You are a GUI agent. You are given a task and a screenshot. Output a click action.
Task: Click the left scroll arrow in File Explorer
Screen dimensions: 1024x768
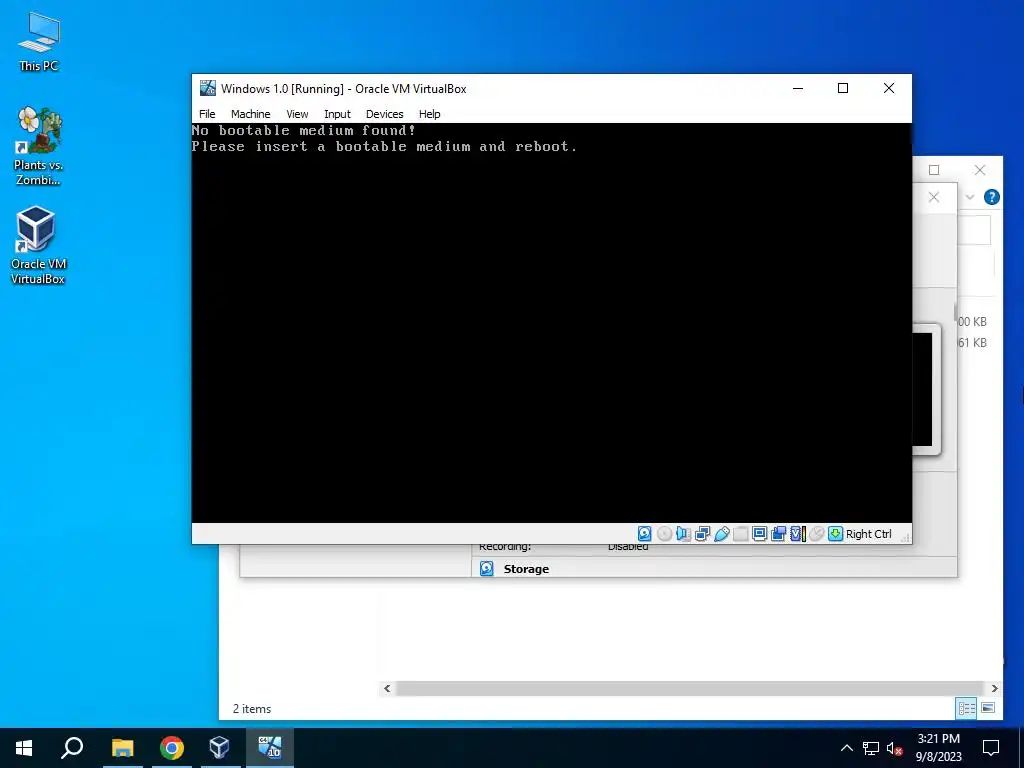[387, 688]
